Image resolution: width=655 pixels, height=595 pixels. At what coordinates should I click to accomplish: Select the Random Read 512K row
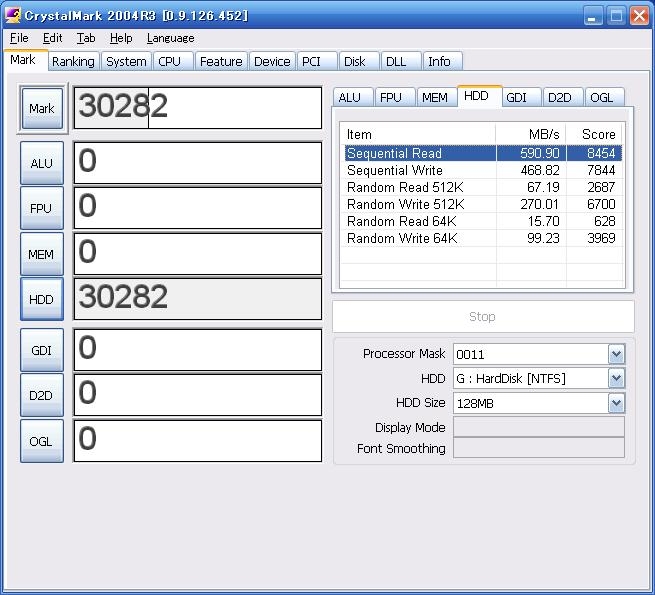(x=483, y=187)
